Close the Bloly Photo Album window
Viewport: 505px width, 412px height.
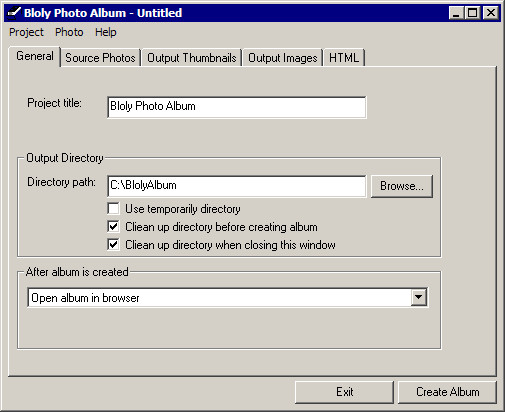[491, 13]
